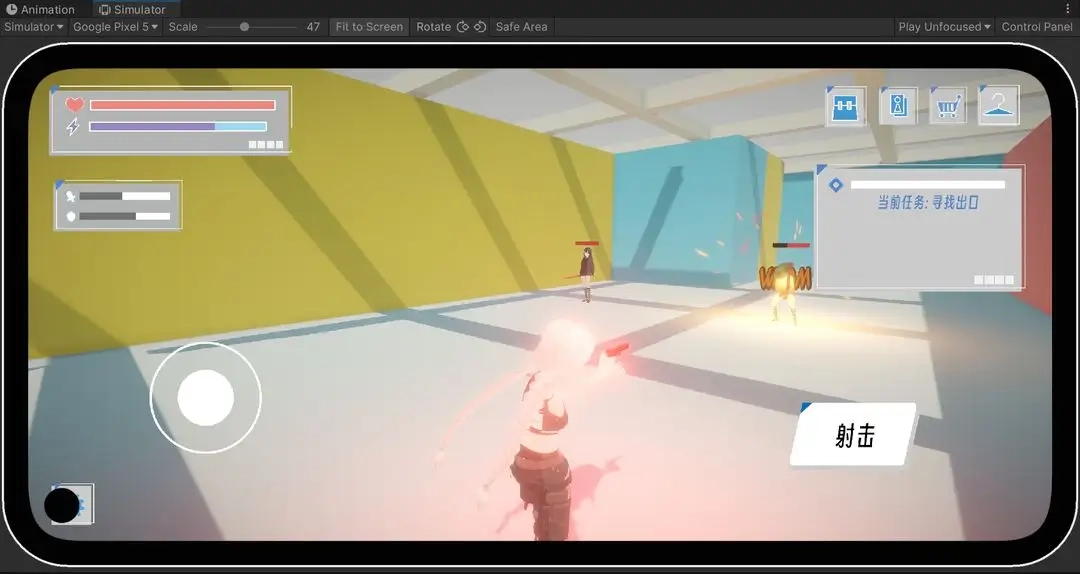Open the shopping cart shop icon
Viewport: 1080px width, 574px height.
pos(948,106)
